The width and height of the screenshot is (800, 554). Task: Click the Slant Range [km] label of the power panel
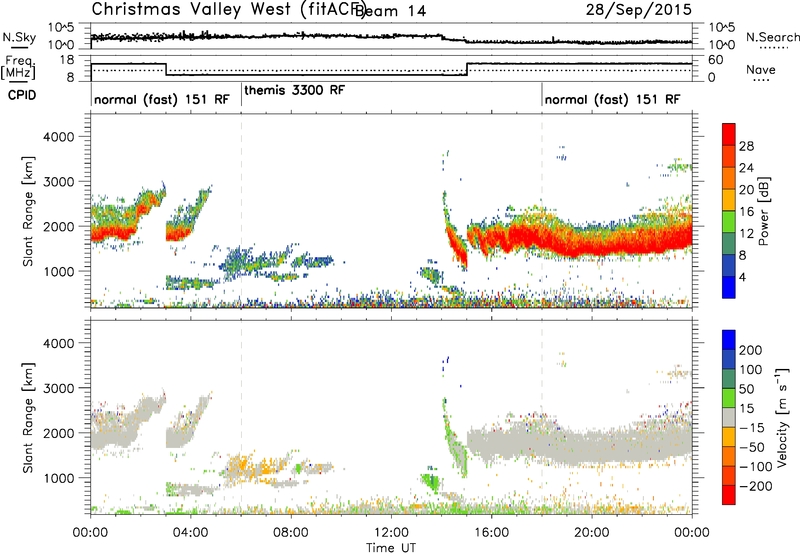click(28, 211)
